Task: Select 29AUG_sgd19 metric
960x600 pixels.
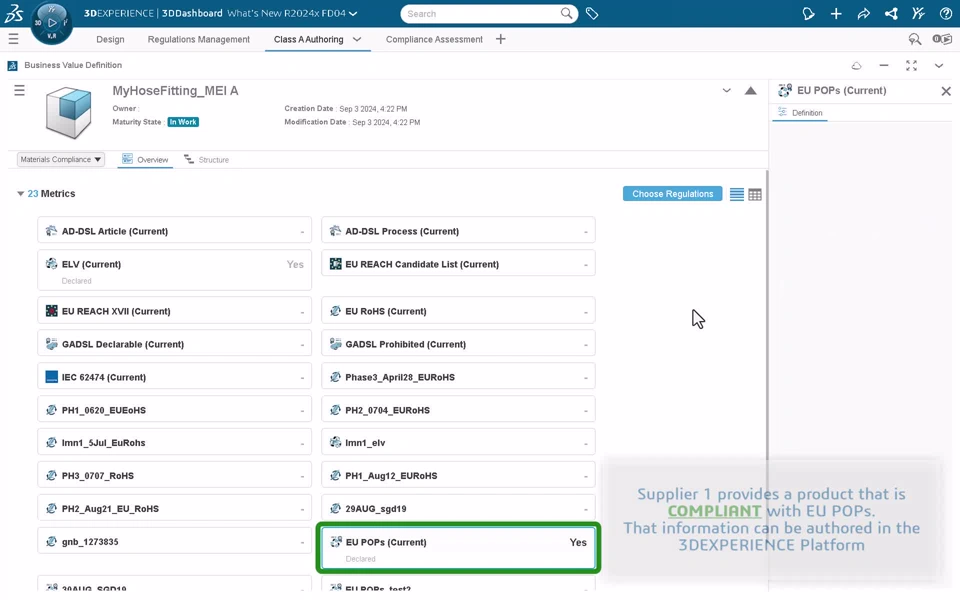Action: tap(458, 509)
